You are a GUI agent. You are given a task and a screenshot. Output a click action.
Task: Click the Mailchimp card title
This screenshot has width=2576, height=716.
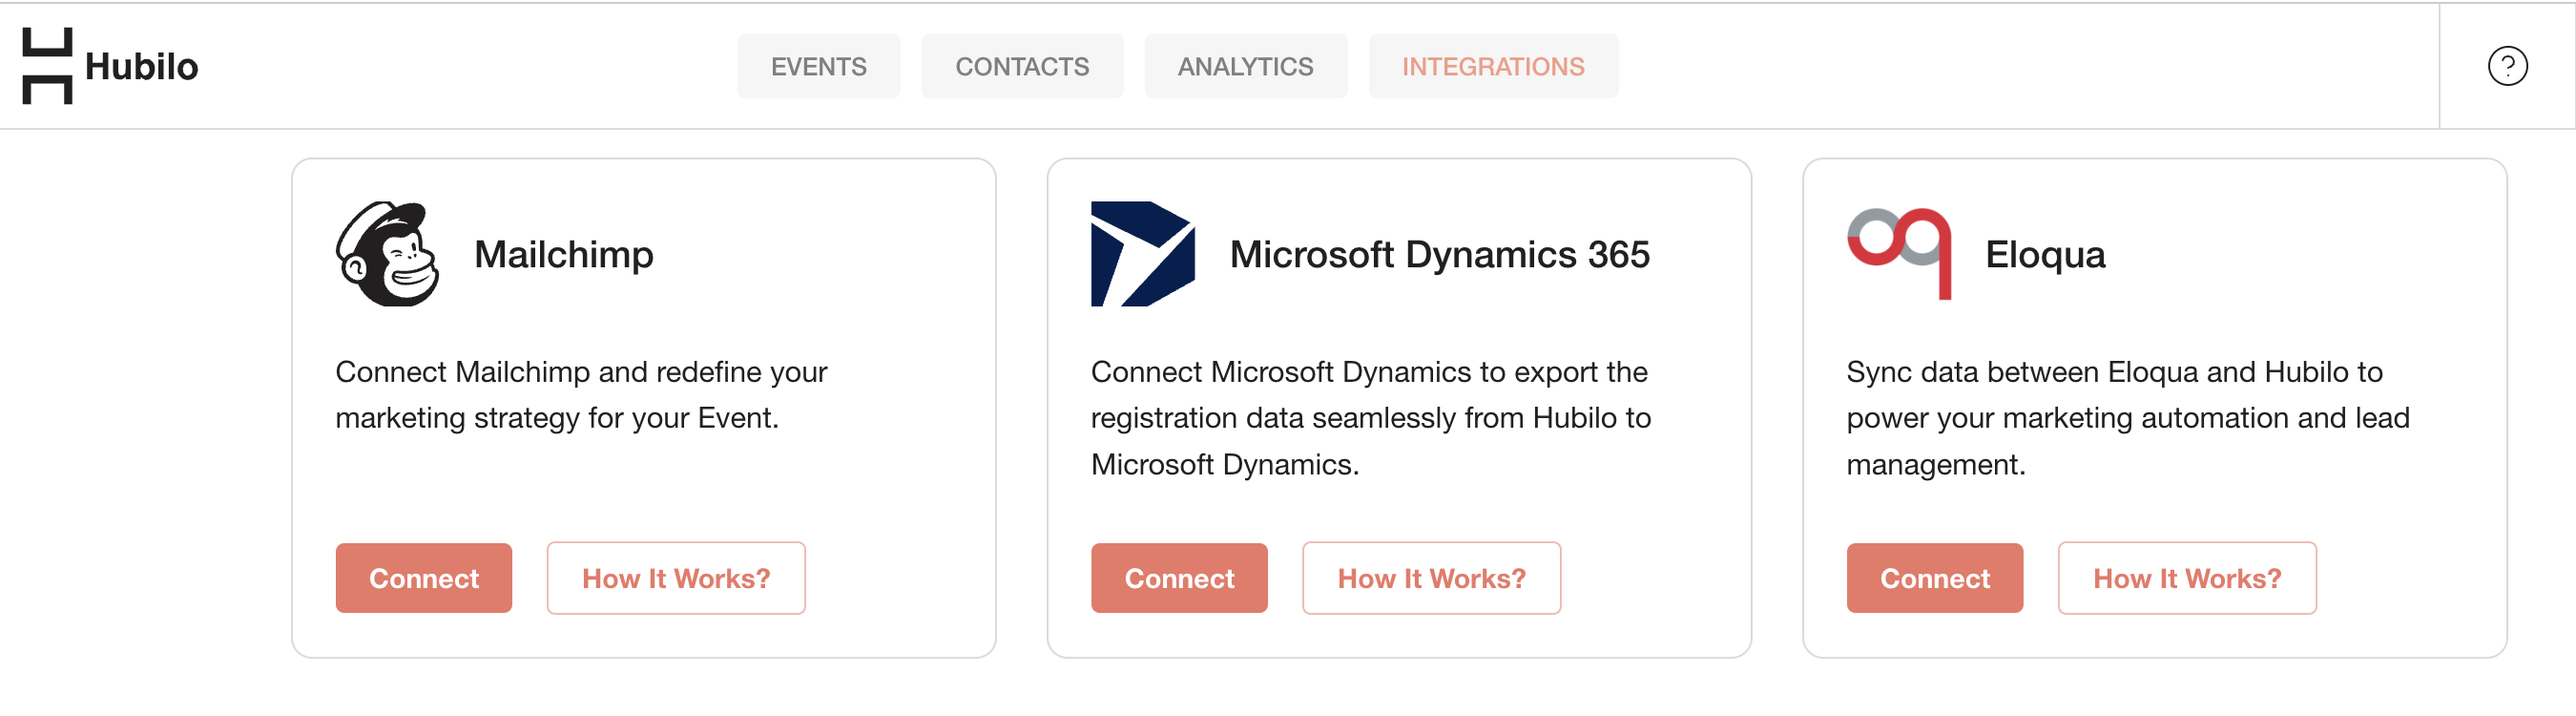(564, 254)
